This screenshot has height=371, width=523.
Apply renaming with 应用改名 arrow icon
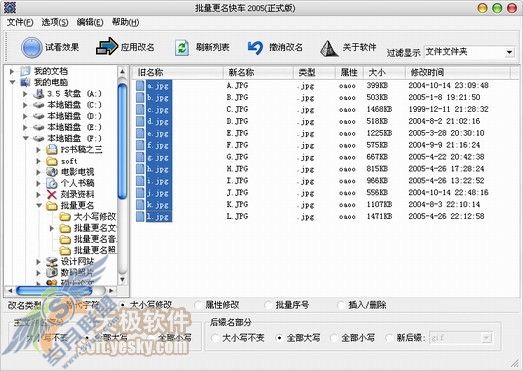[107, 47]
